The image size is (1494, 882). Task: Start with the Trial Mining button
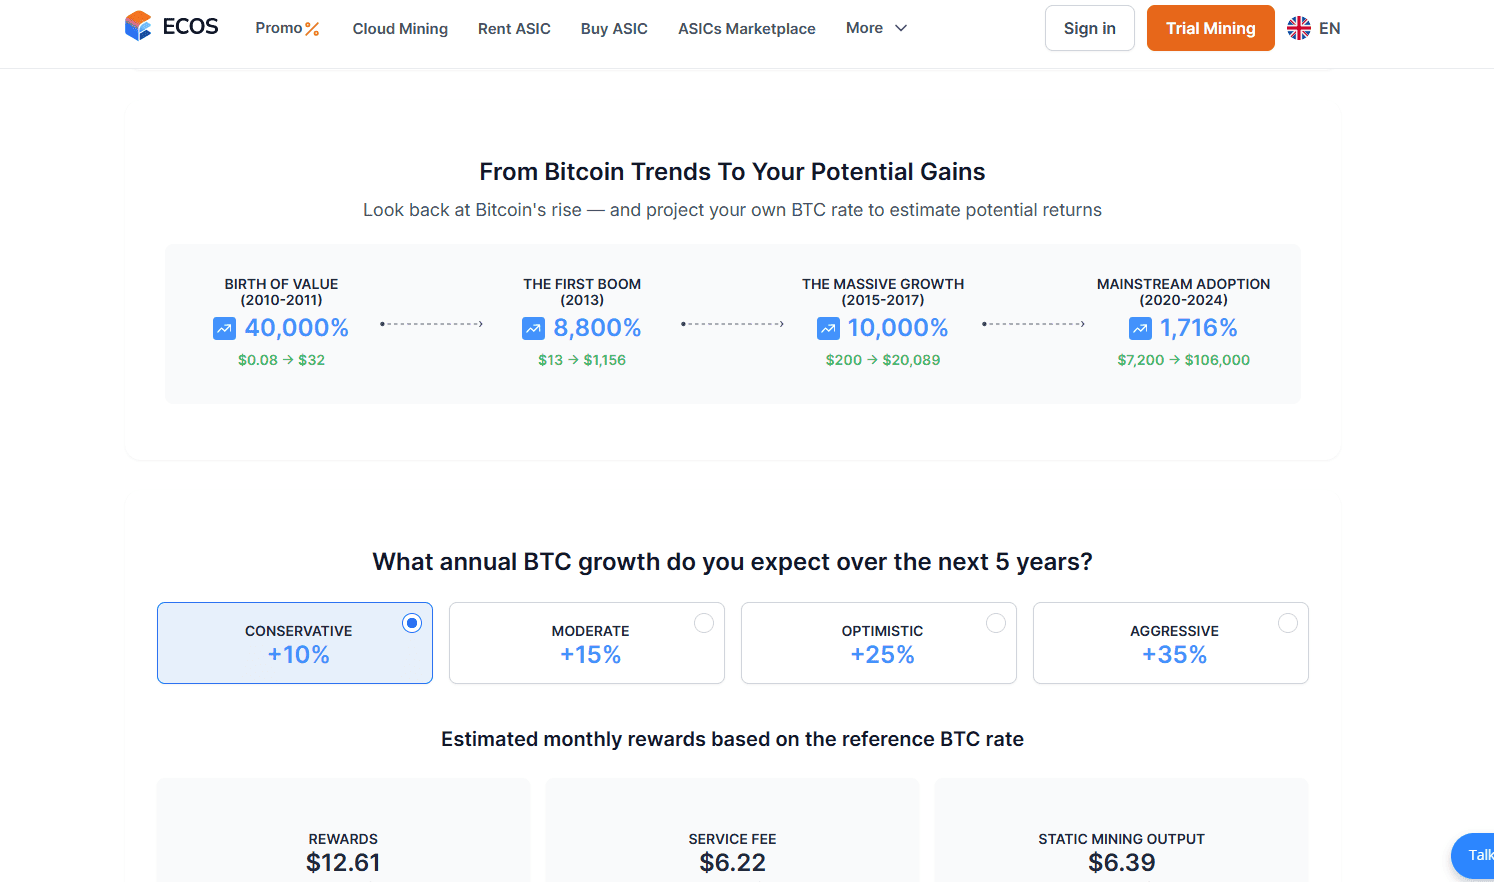tap(1210, 28)
